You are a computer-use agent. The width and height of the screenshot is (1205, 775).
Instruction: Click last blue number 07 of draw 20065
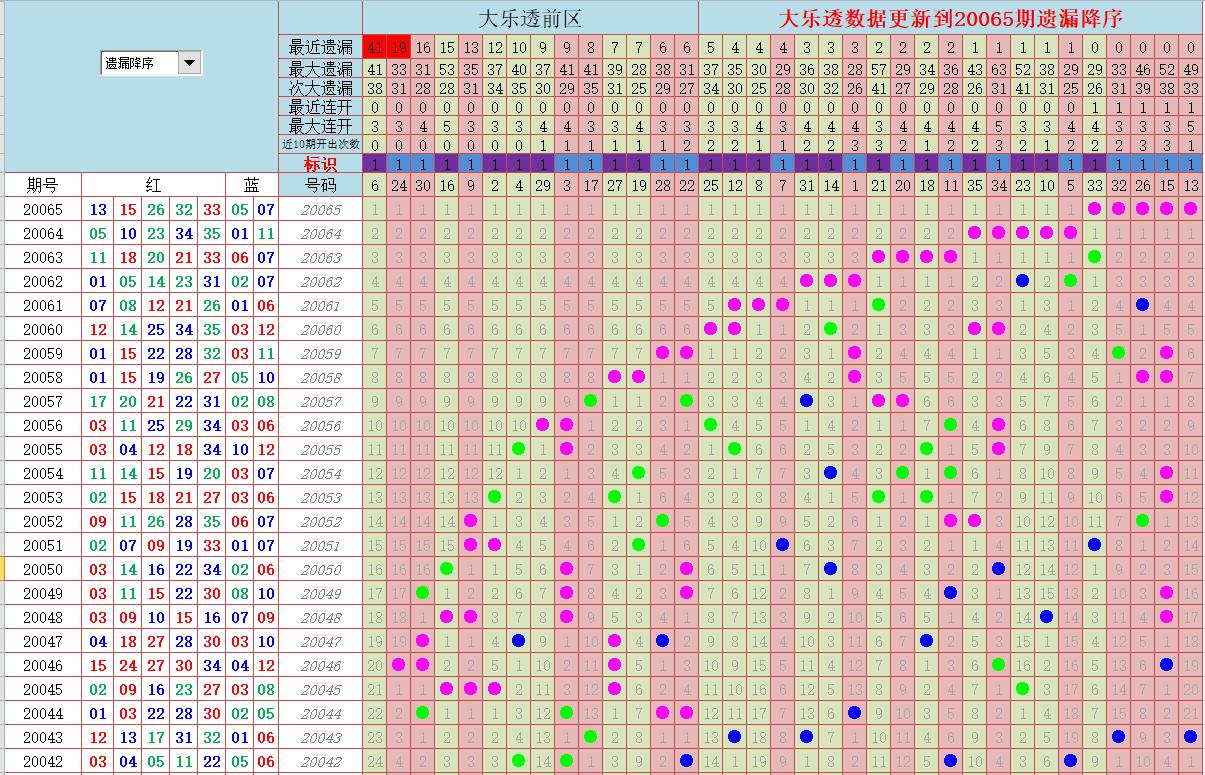pyautogui.click(x=265, y=210)
